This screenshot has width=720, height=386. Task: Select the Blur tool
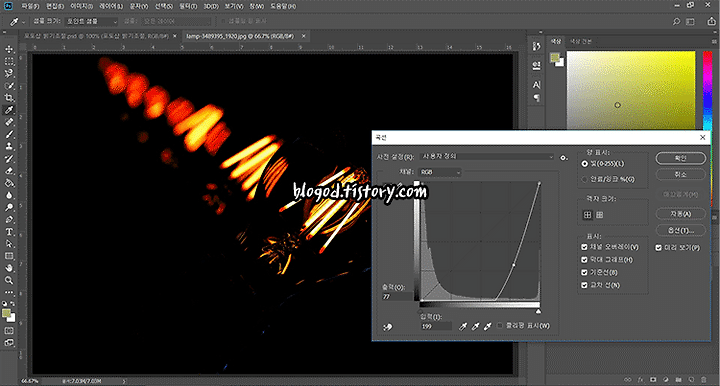(9, 195)
